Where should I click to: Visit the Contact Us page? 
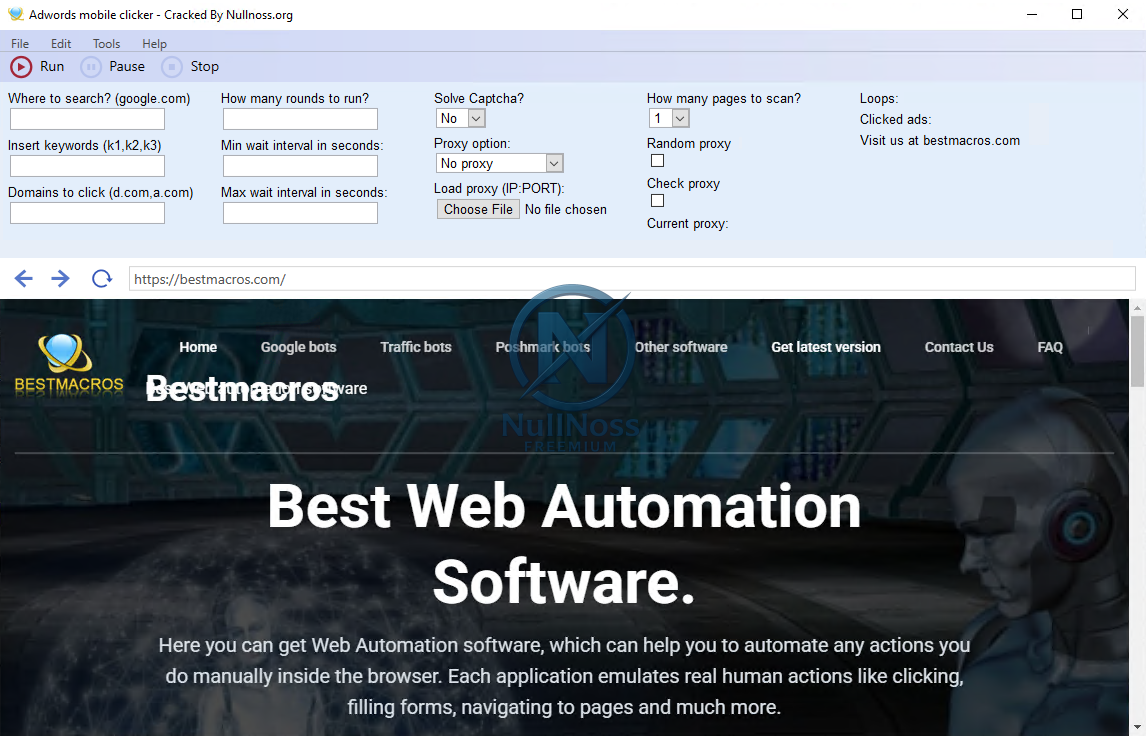point(958,347)
